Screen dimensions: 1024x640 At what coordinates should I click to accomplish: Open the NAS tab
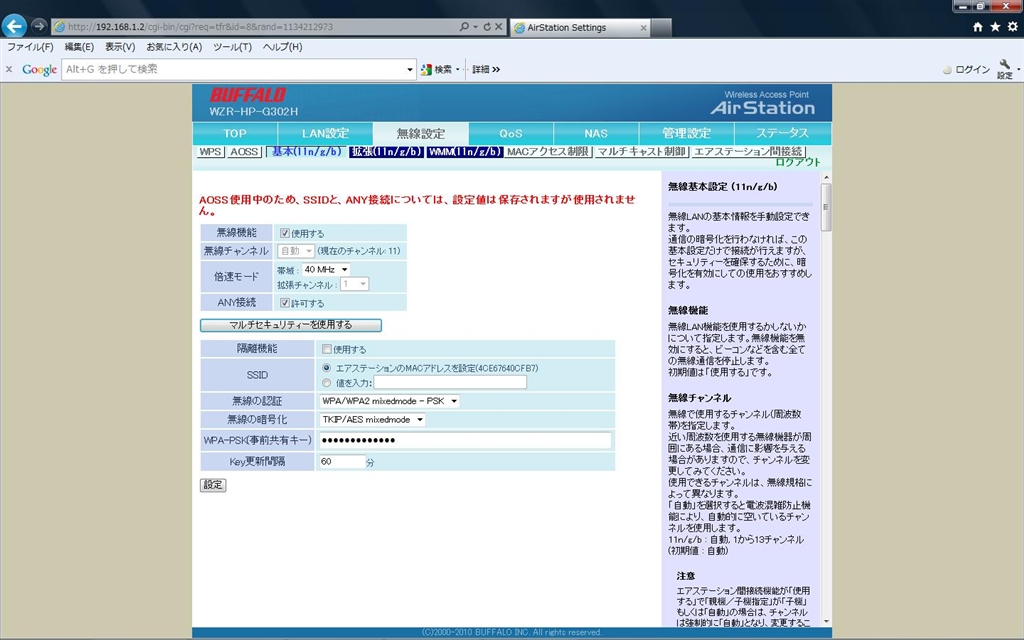[596, 133]
